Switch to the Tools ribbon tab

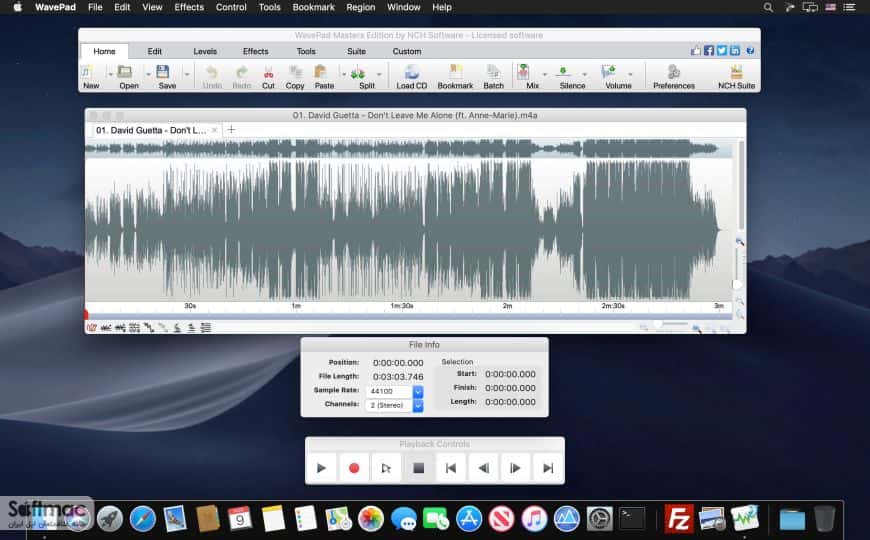pyautogui.click(x=306, y=51)
